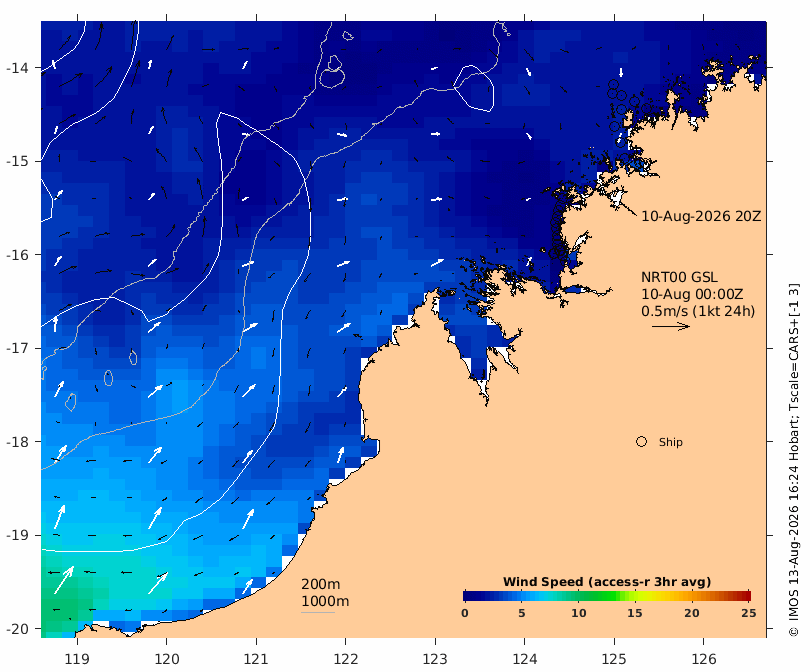Viewport: 810px width, 672px height.
Task: Click the IMOS copyright vertical text
Action: click(x=794, y=460)
